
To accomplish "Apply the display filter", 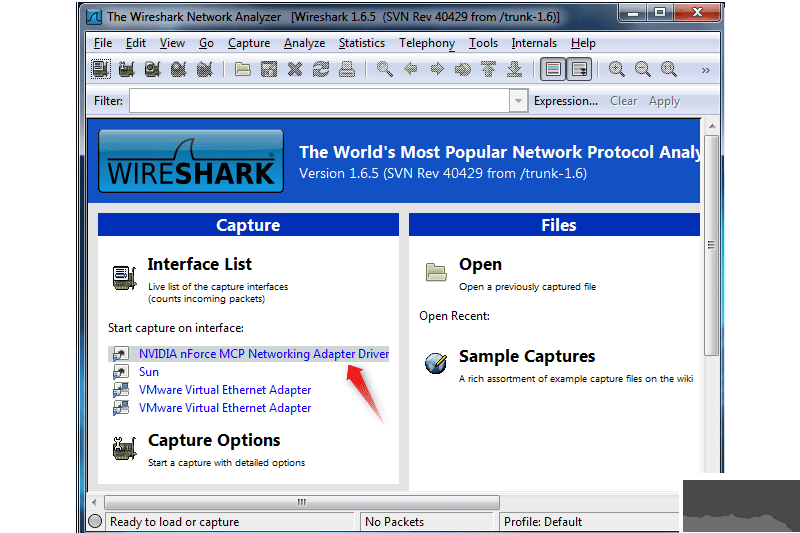I will 664,101.
